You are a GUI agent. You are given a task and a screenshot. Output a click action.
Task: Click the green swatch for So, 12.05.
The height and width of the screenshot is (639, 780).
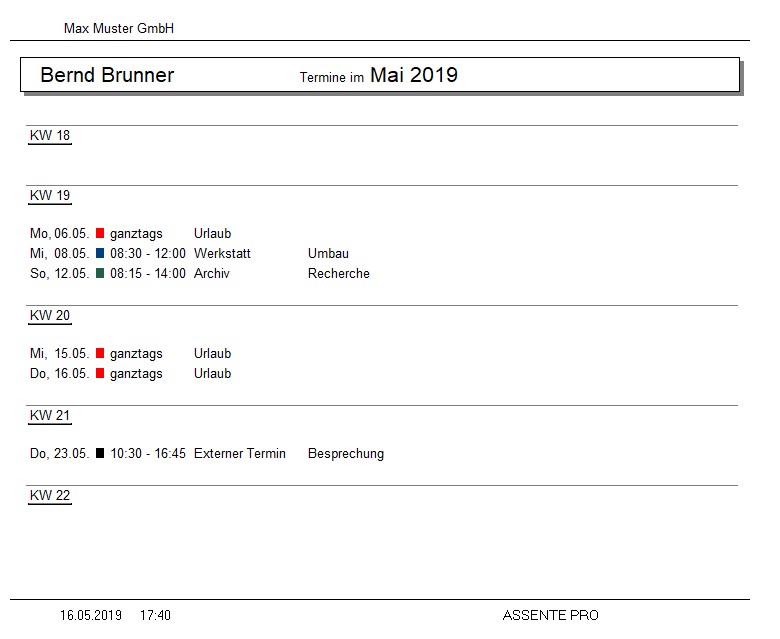(x=100, y=273)
